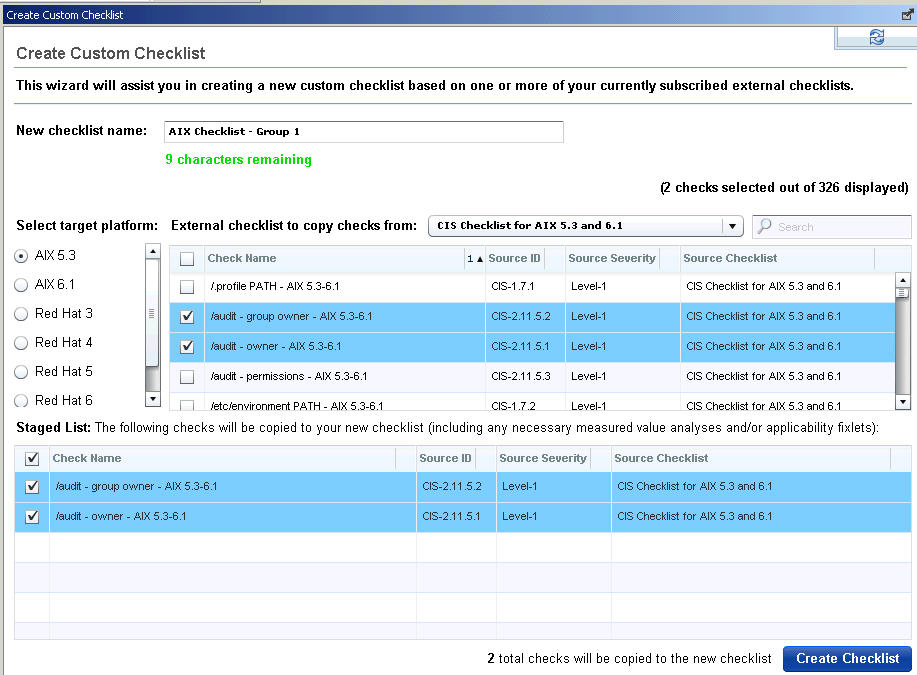Click Level-1 severity for /audit - permissions
This screenshot has height=675, width=917.
(x=588, y=376)
